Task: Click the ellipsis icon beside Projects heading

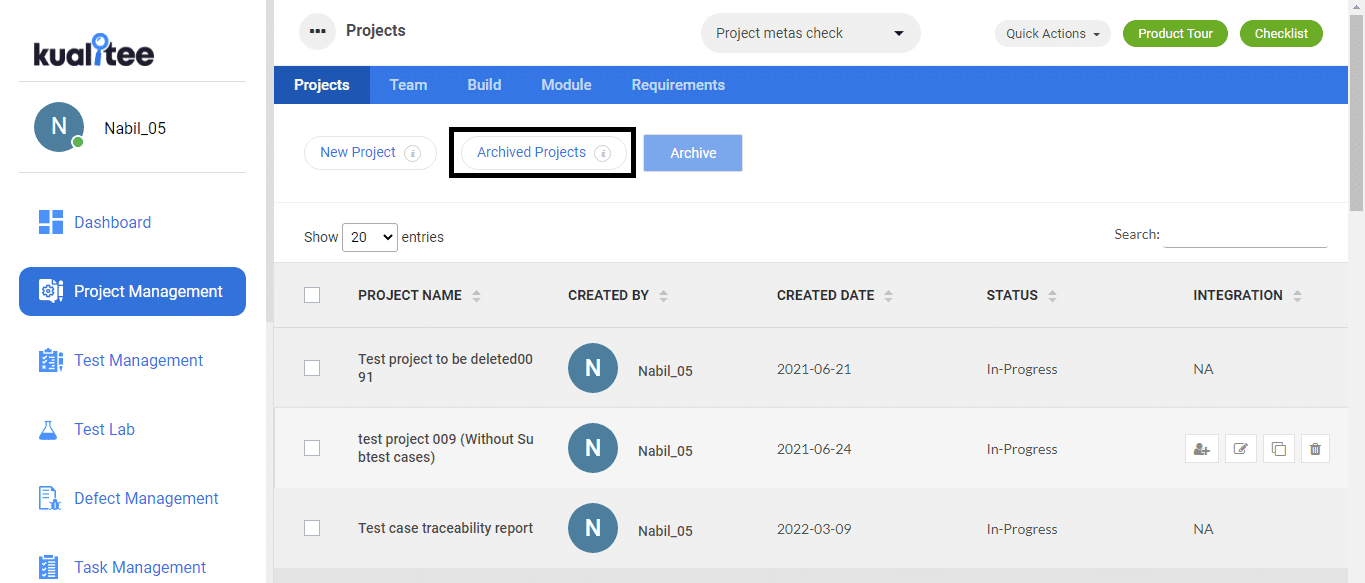Action: pos(317,31)
